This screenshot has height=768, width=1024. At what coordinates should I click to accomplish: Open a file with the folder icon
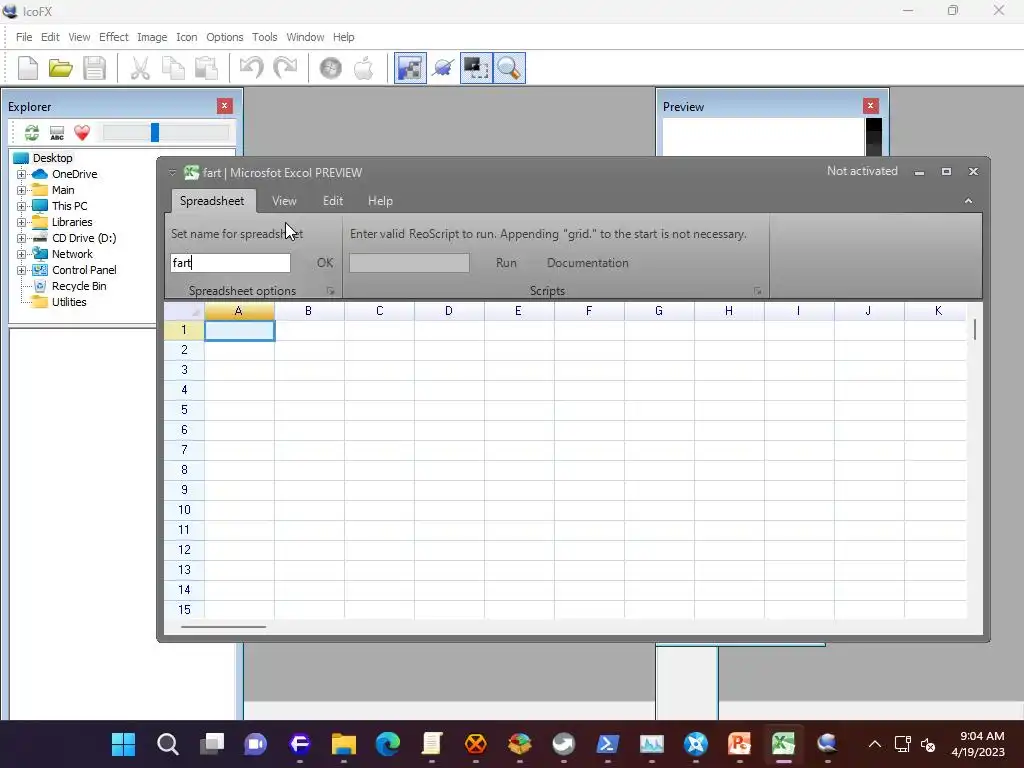[61, 68]
